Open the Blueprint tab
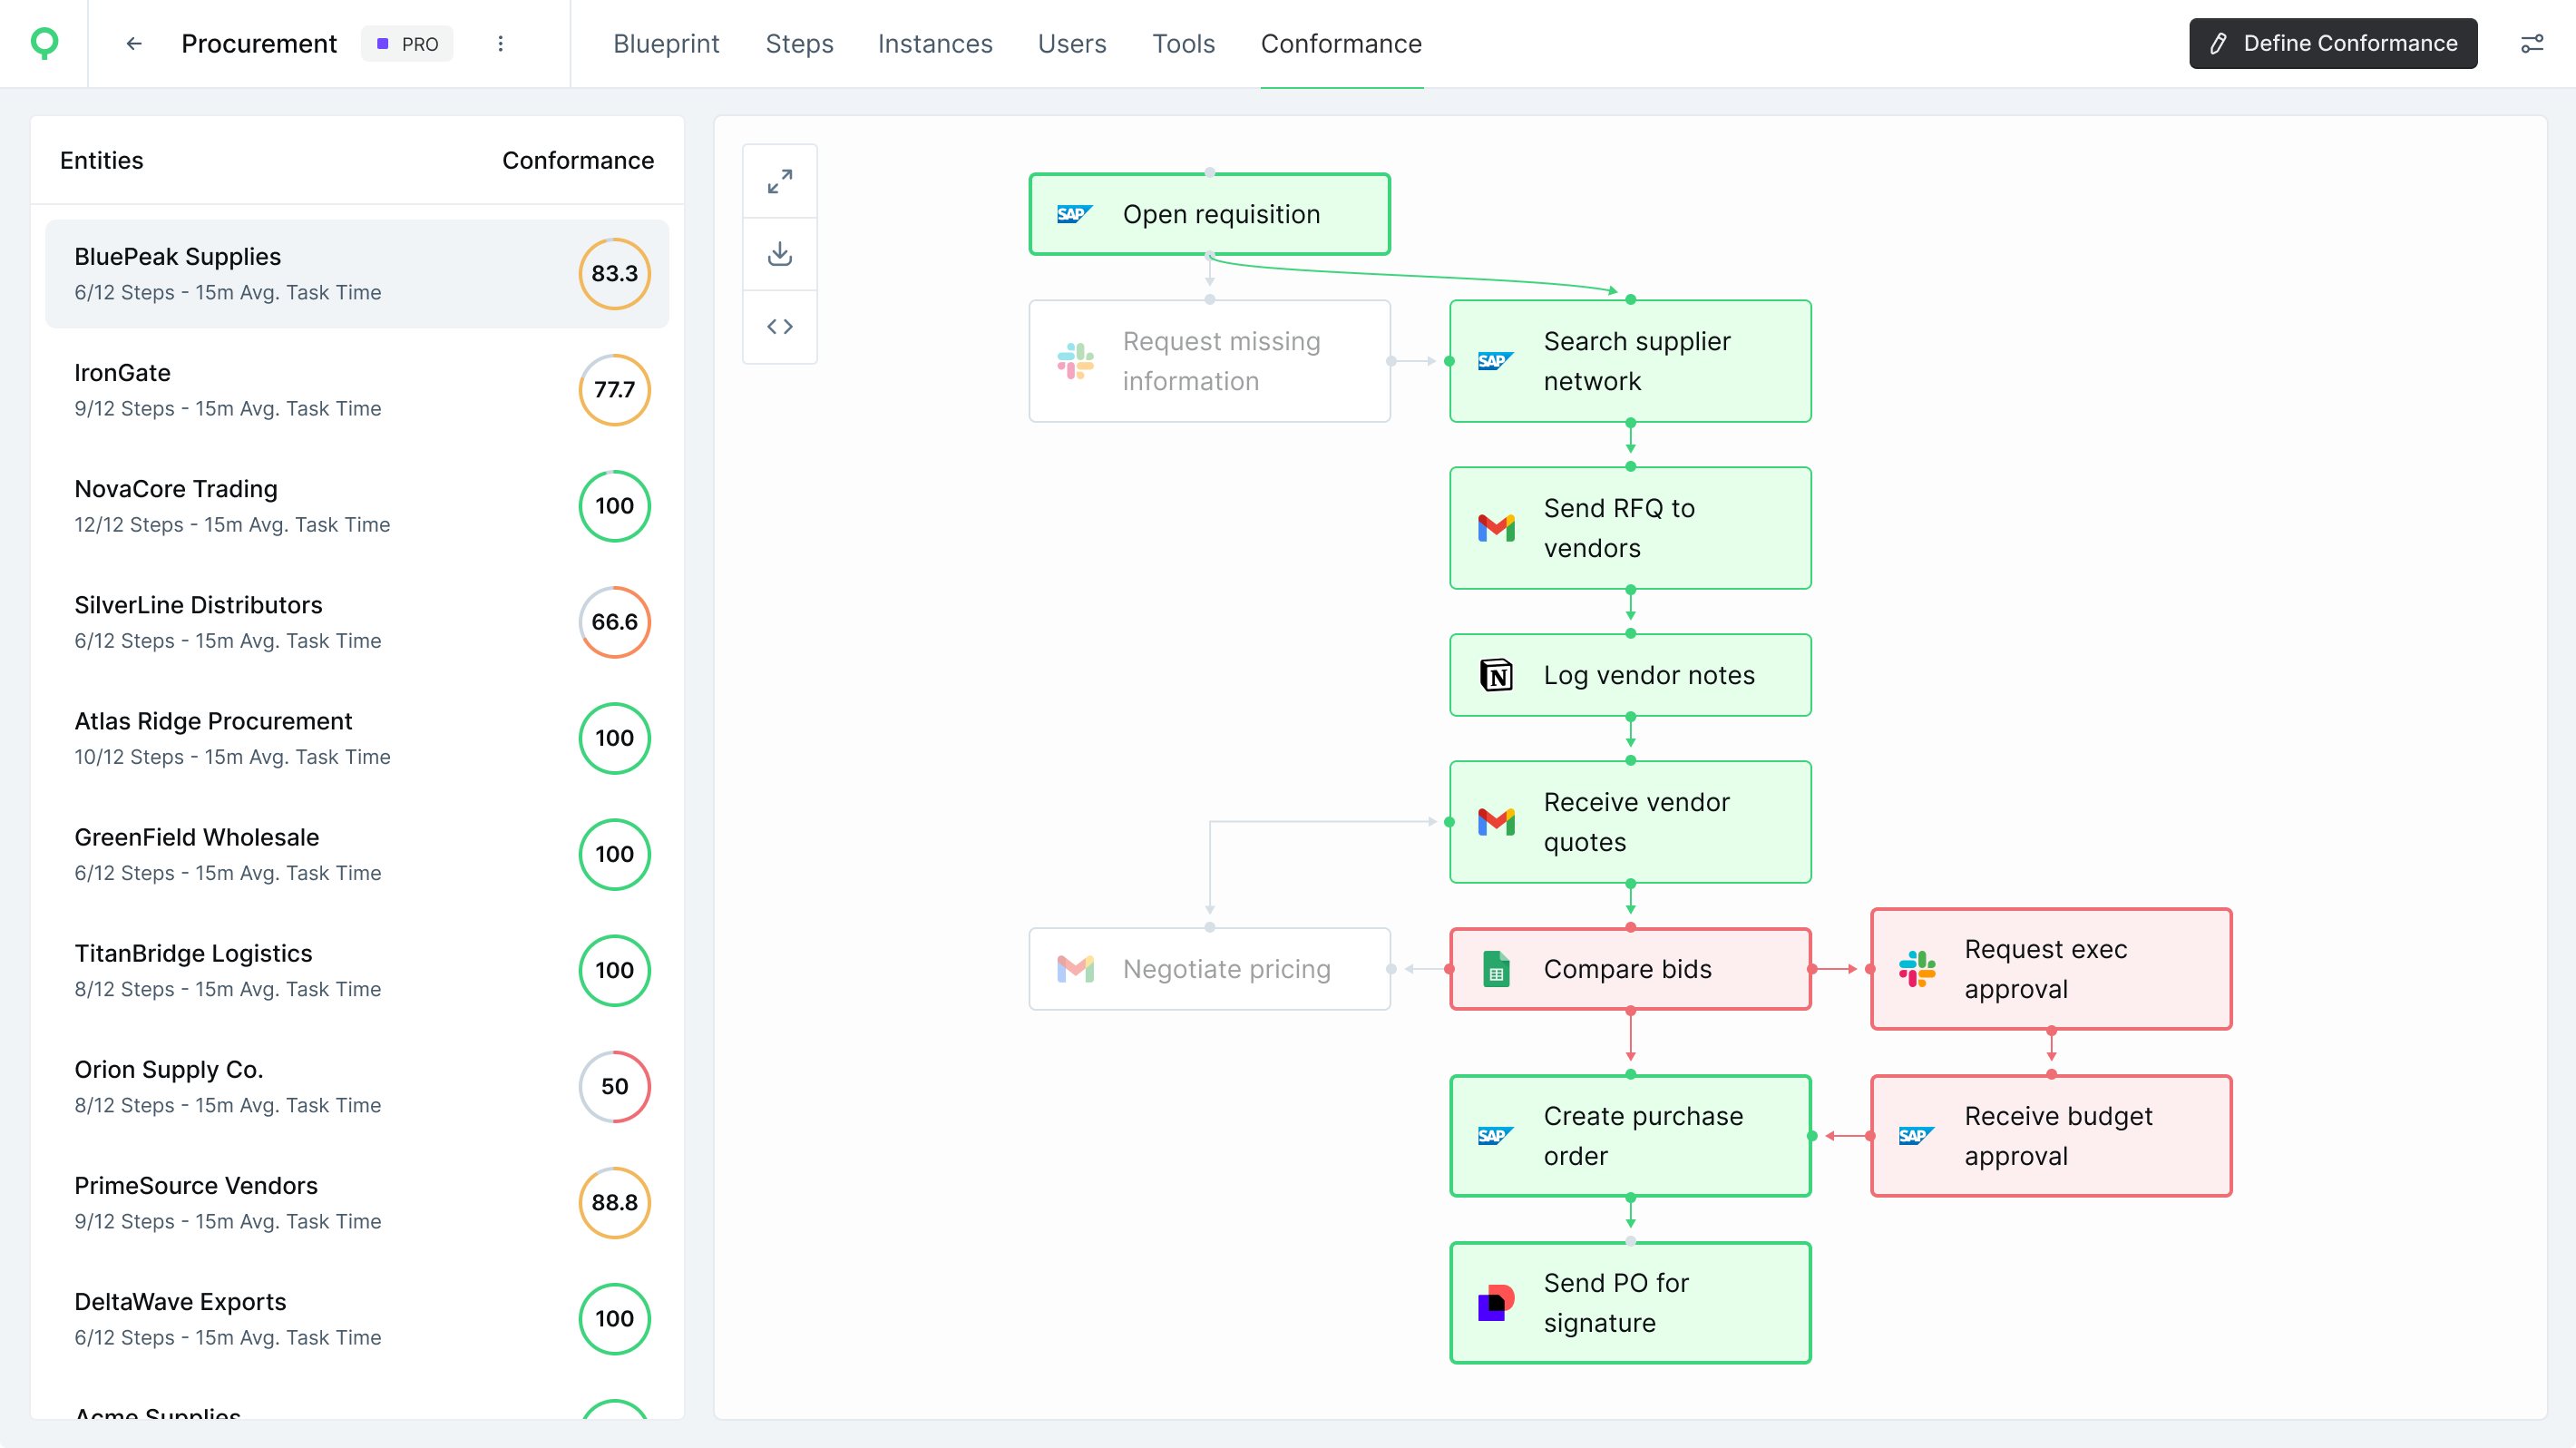The image size is (2576, 1448). point(666,43)
